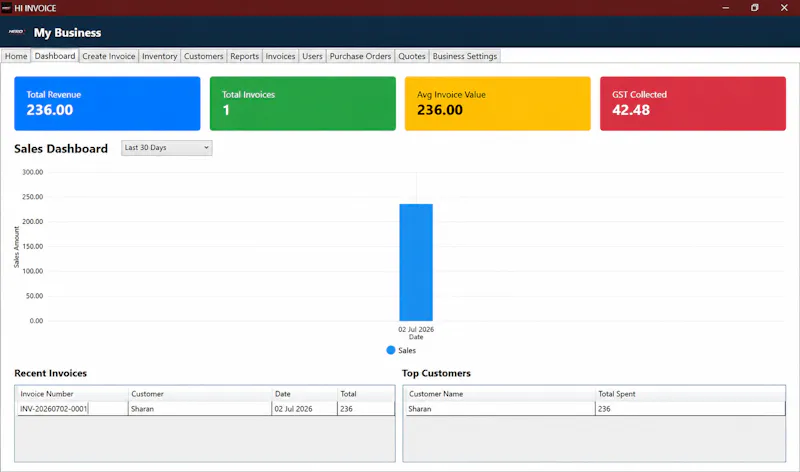Open the Purchase Orders tab
Screen dimensions: 800x472
click(360, 56)
